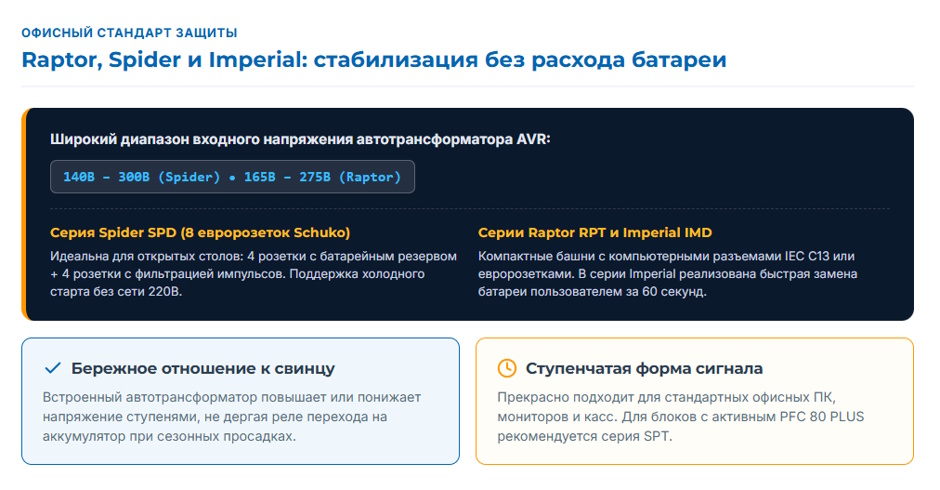Click the clock icon beside Ступенчатая форма сигнала
The width and height of the screenshot is (940, 490).
507,368
